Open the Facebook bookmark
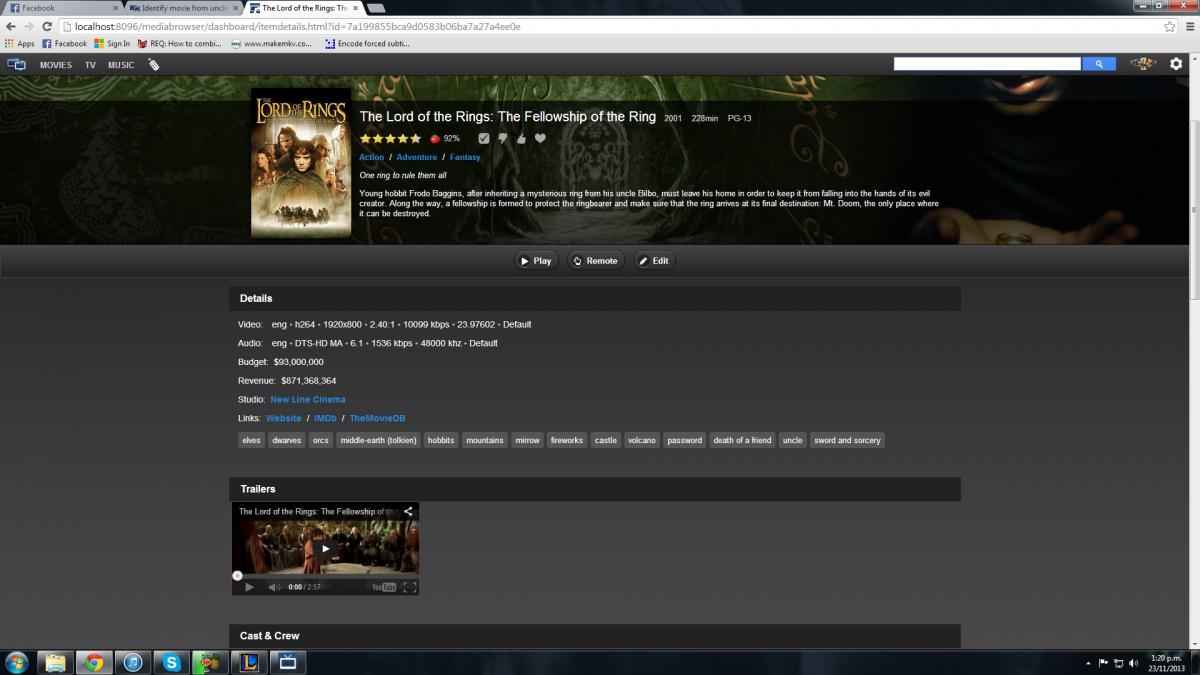1200x675 pixels. point(64,44)
